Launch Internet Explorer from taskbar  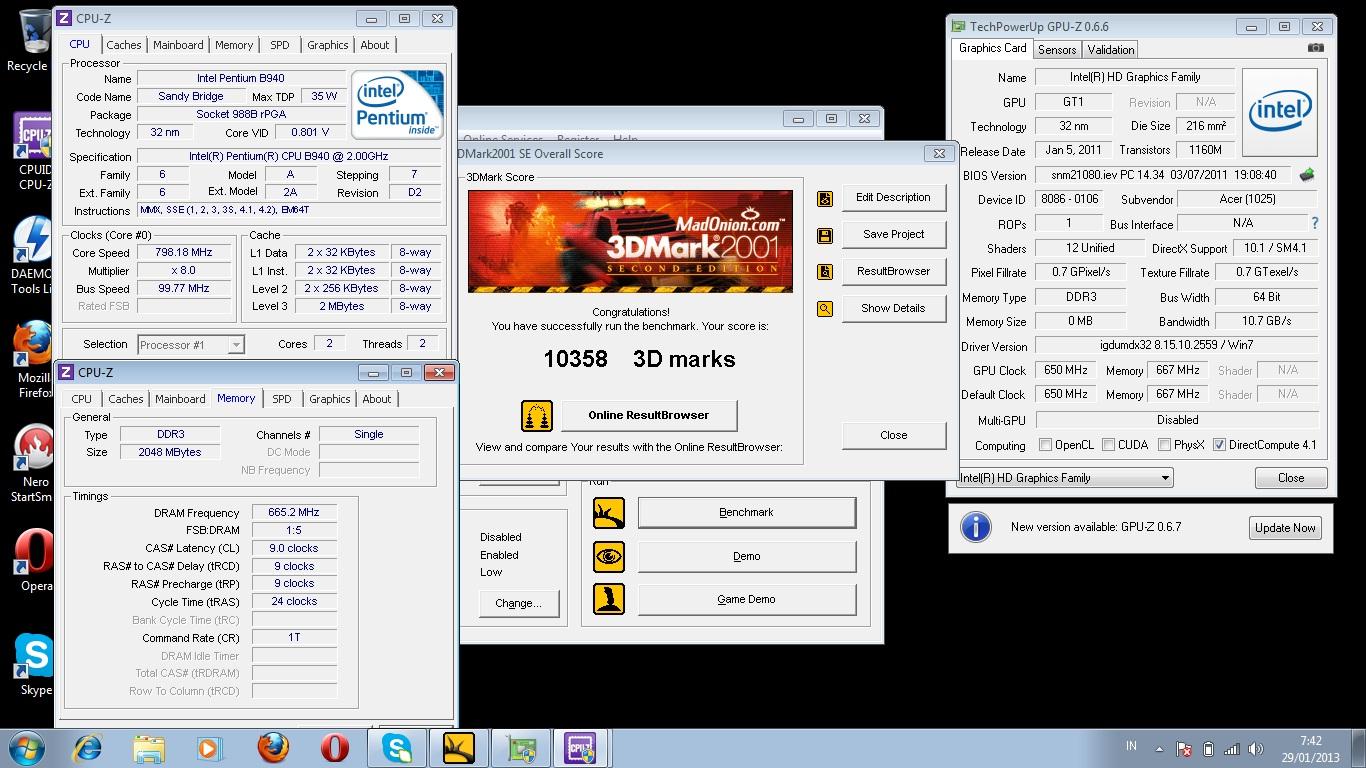coord(88,748)
